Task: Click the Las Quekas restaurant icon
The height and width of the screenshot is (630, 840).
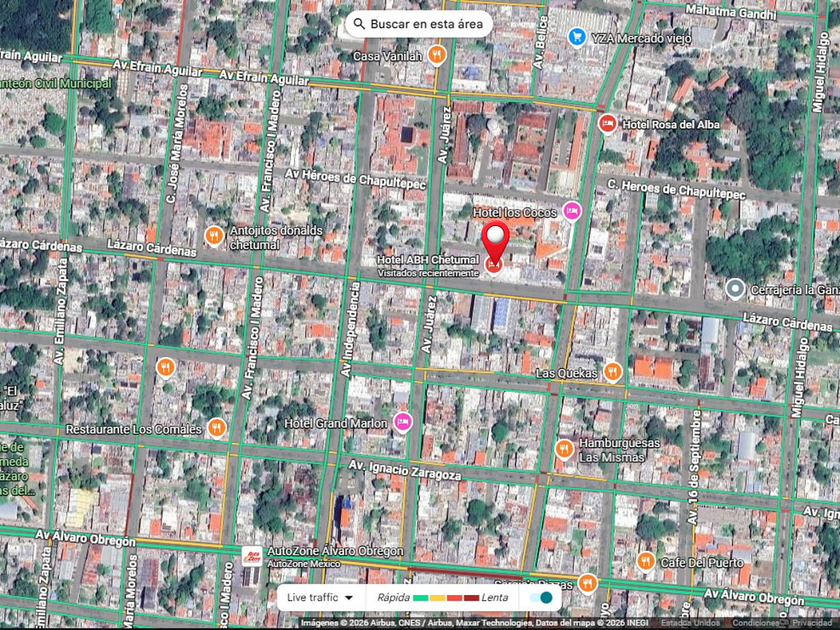Action: tap(612, 371)
